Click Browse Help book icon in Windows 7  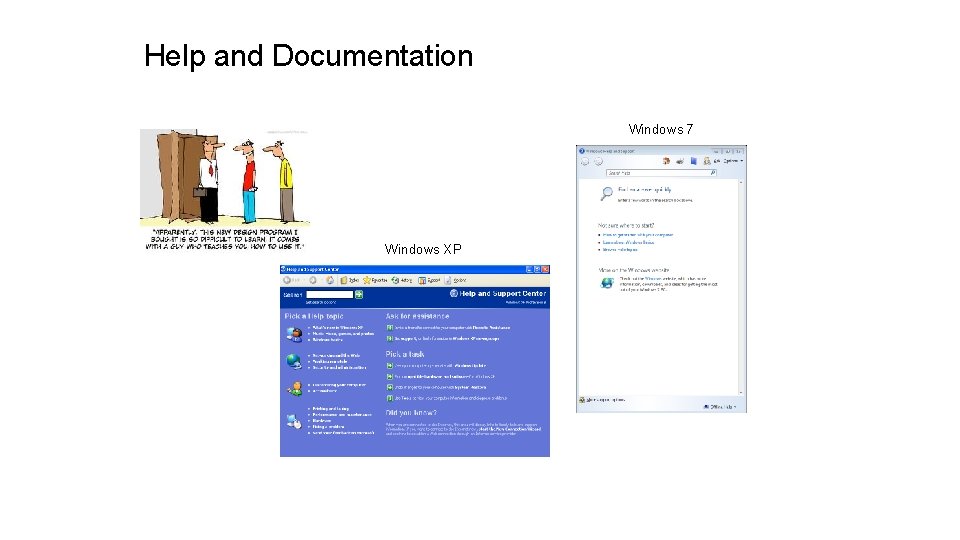(694, 161)
